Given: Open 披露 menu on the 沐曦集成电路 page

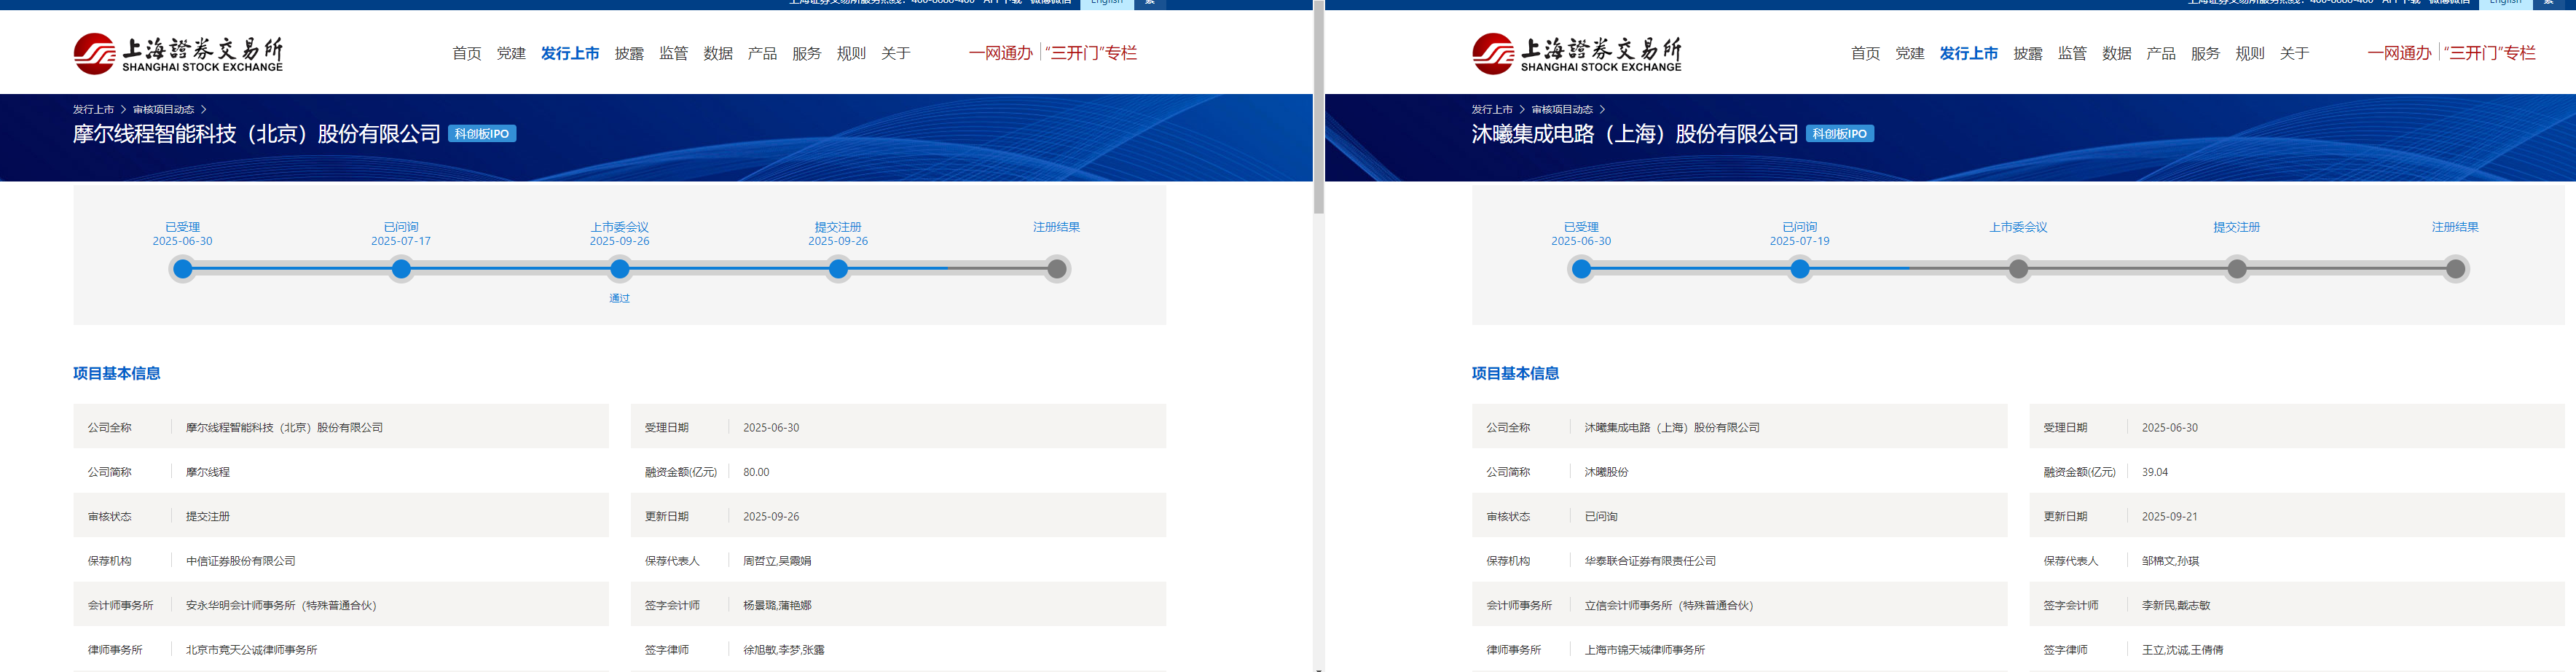Looking at the screenshot, I should 2028,53.
